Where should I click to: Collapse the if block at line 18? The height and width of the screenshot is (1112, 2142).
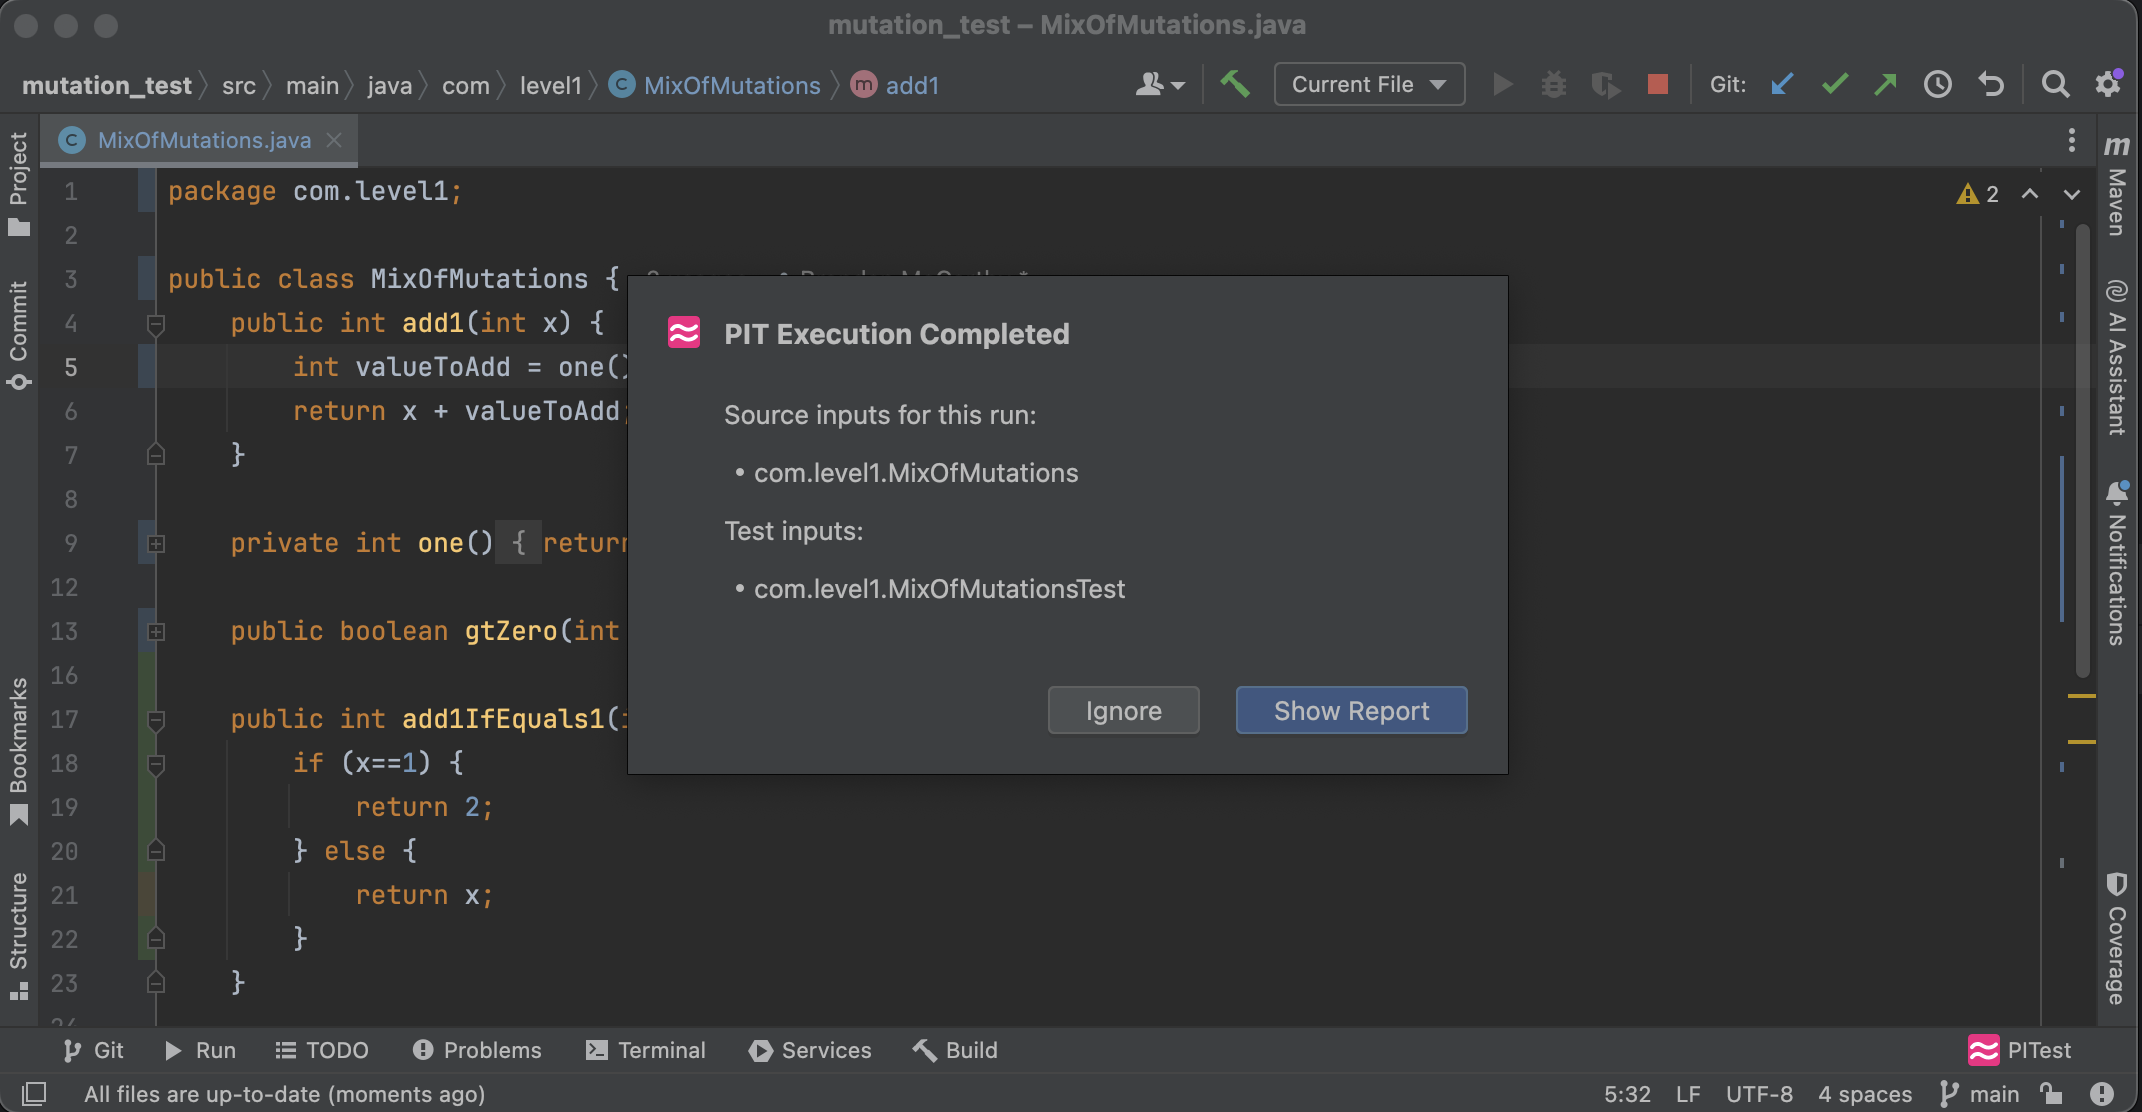point(156,764)
